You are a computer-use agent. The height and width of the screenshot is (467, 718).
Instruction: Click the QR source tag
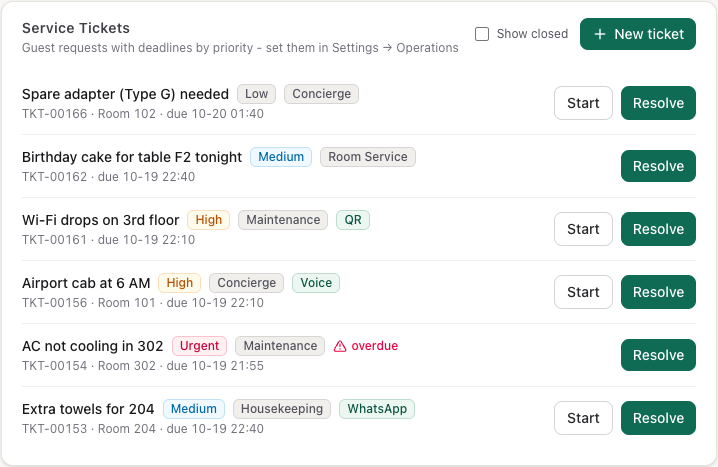[x=353, y=220]
